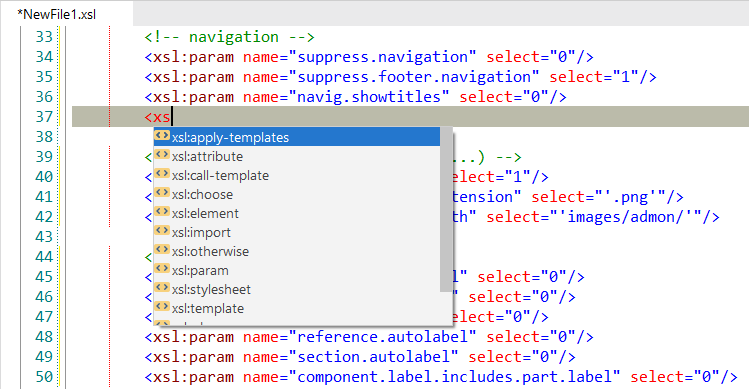Pick the xsl:apply-templates suggestion

297,137
